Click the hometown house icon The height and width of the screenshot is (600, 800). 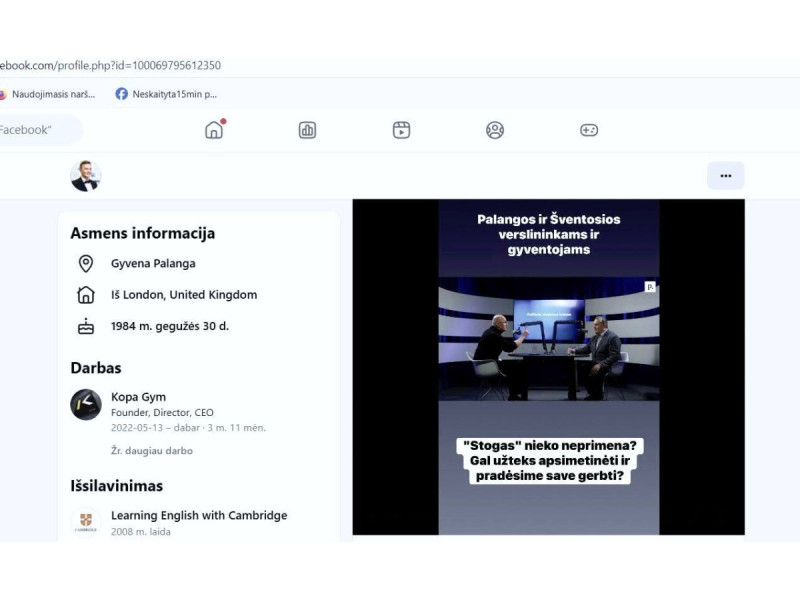pyautogui.click(x=86, y=294)
